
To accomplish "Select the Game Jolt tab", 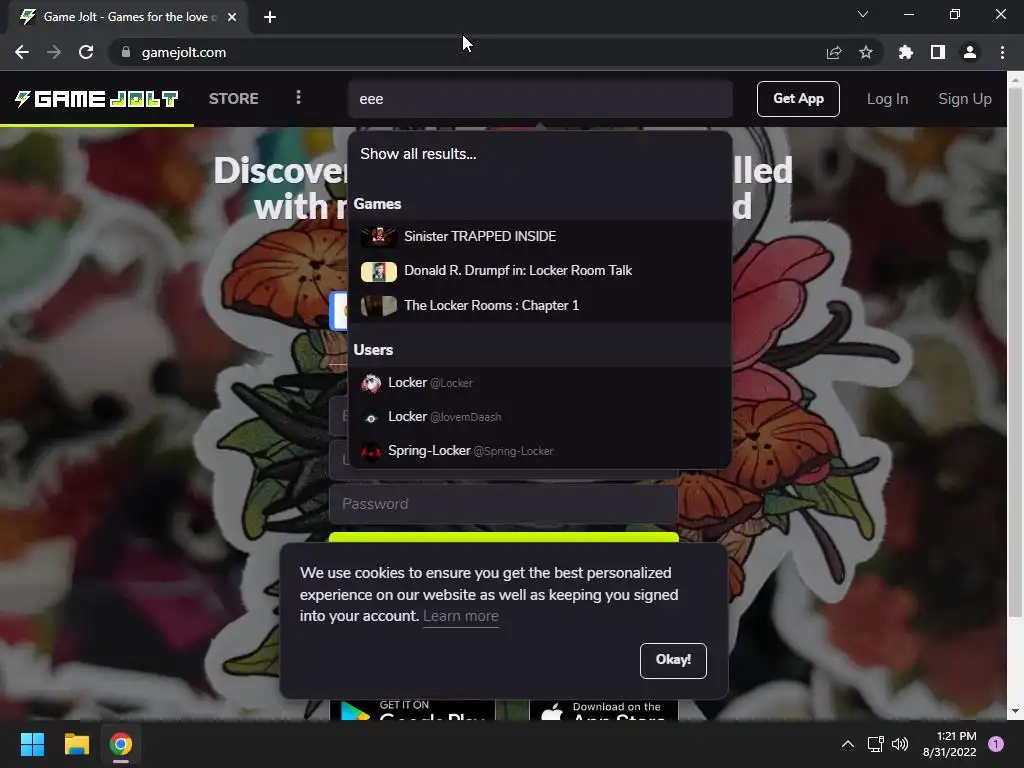I will [x=128, y=17].
